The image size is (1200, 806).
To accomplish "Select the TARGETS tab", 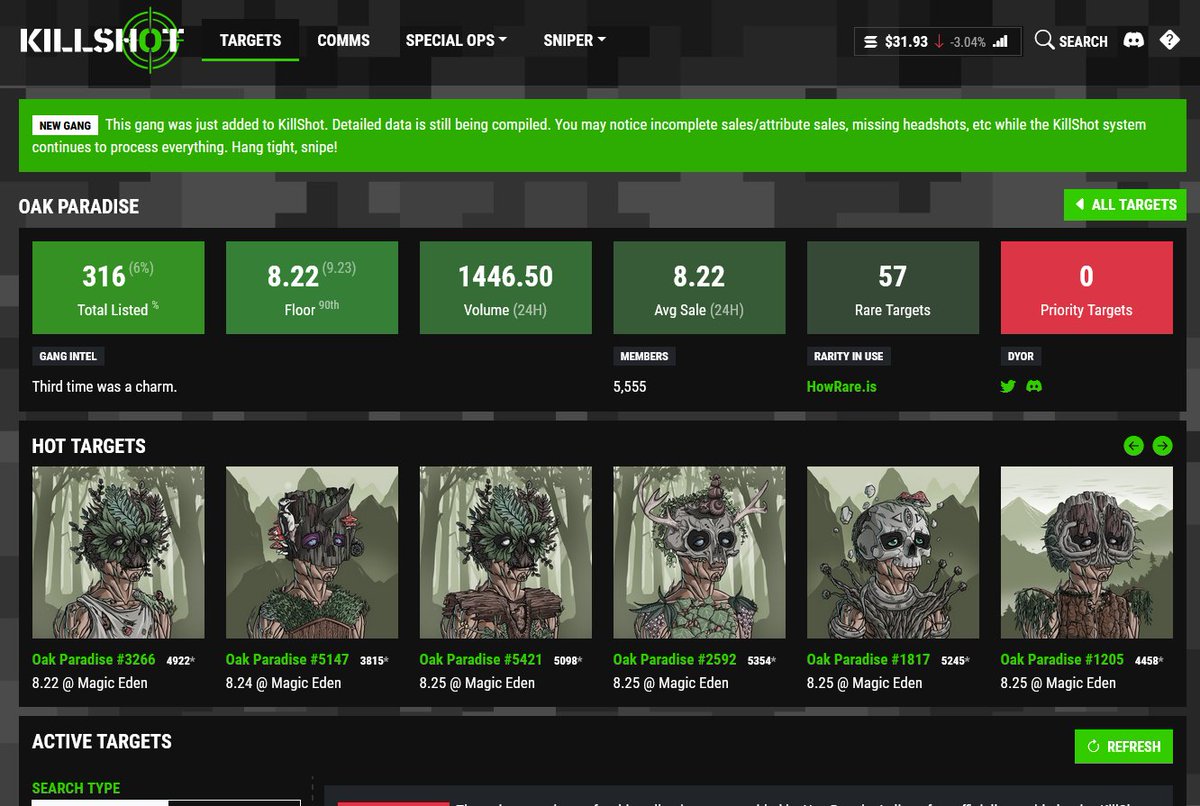I will click(x=249, y=40).
